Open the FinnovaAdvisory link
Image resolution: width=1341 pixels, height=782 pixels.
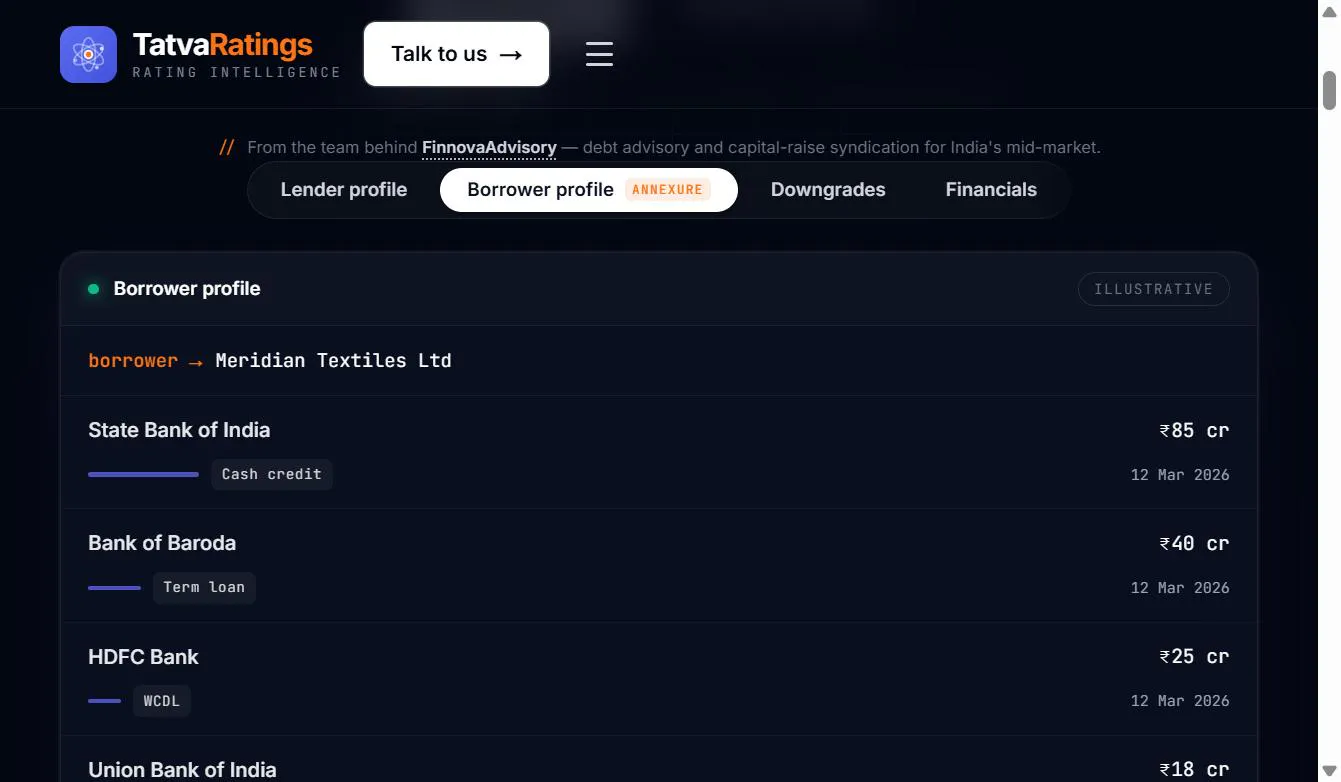489,147
